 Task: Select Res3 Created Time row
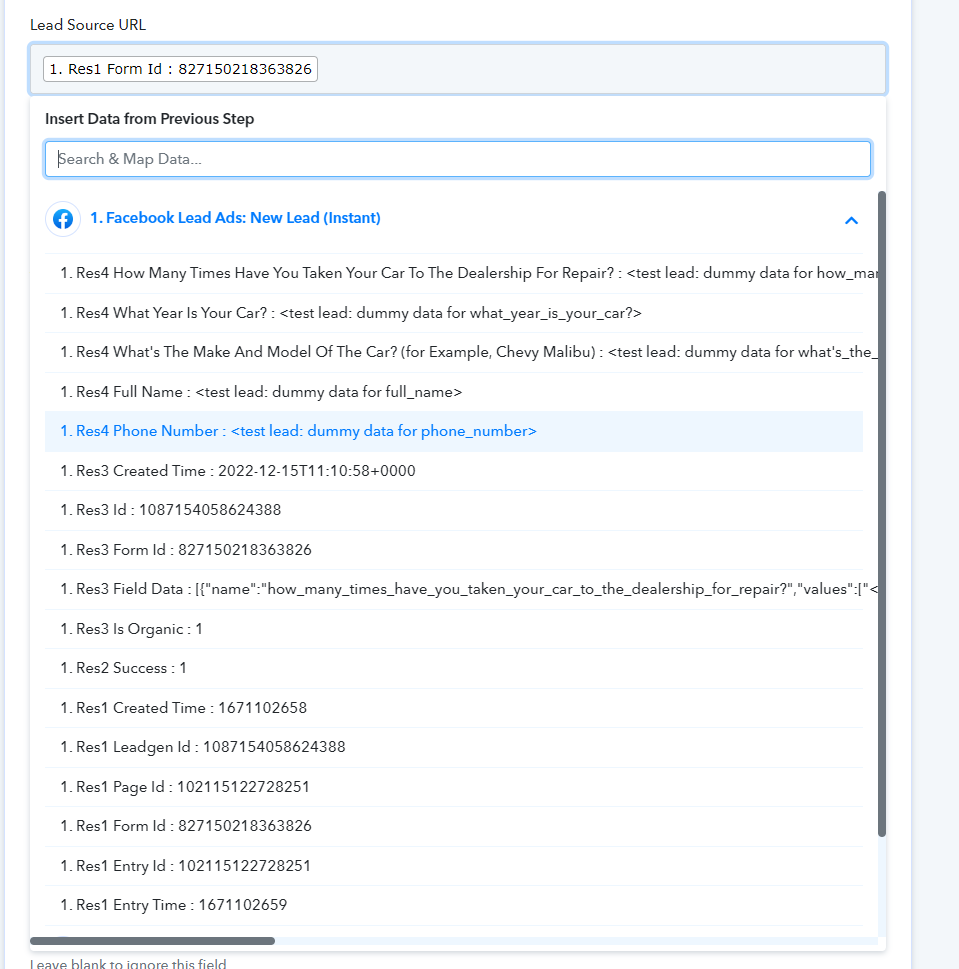454,471
